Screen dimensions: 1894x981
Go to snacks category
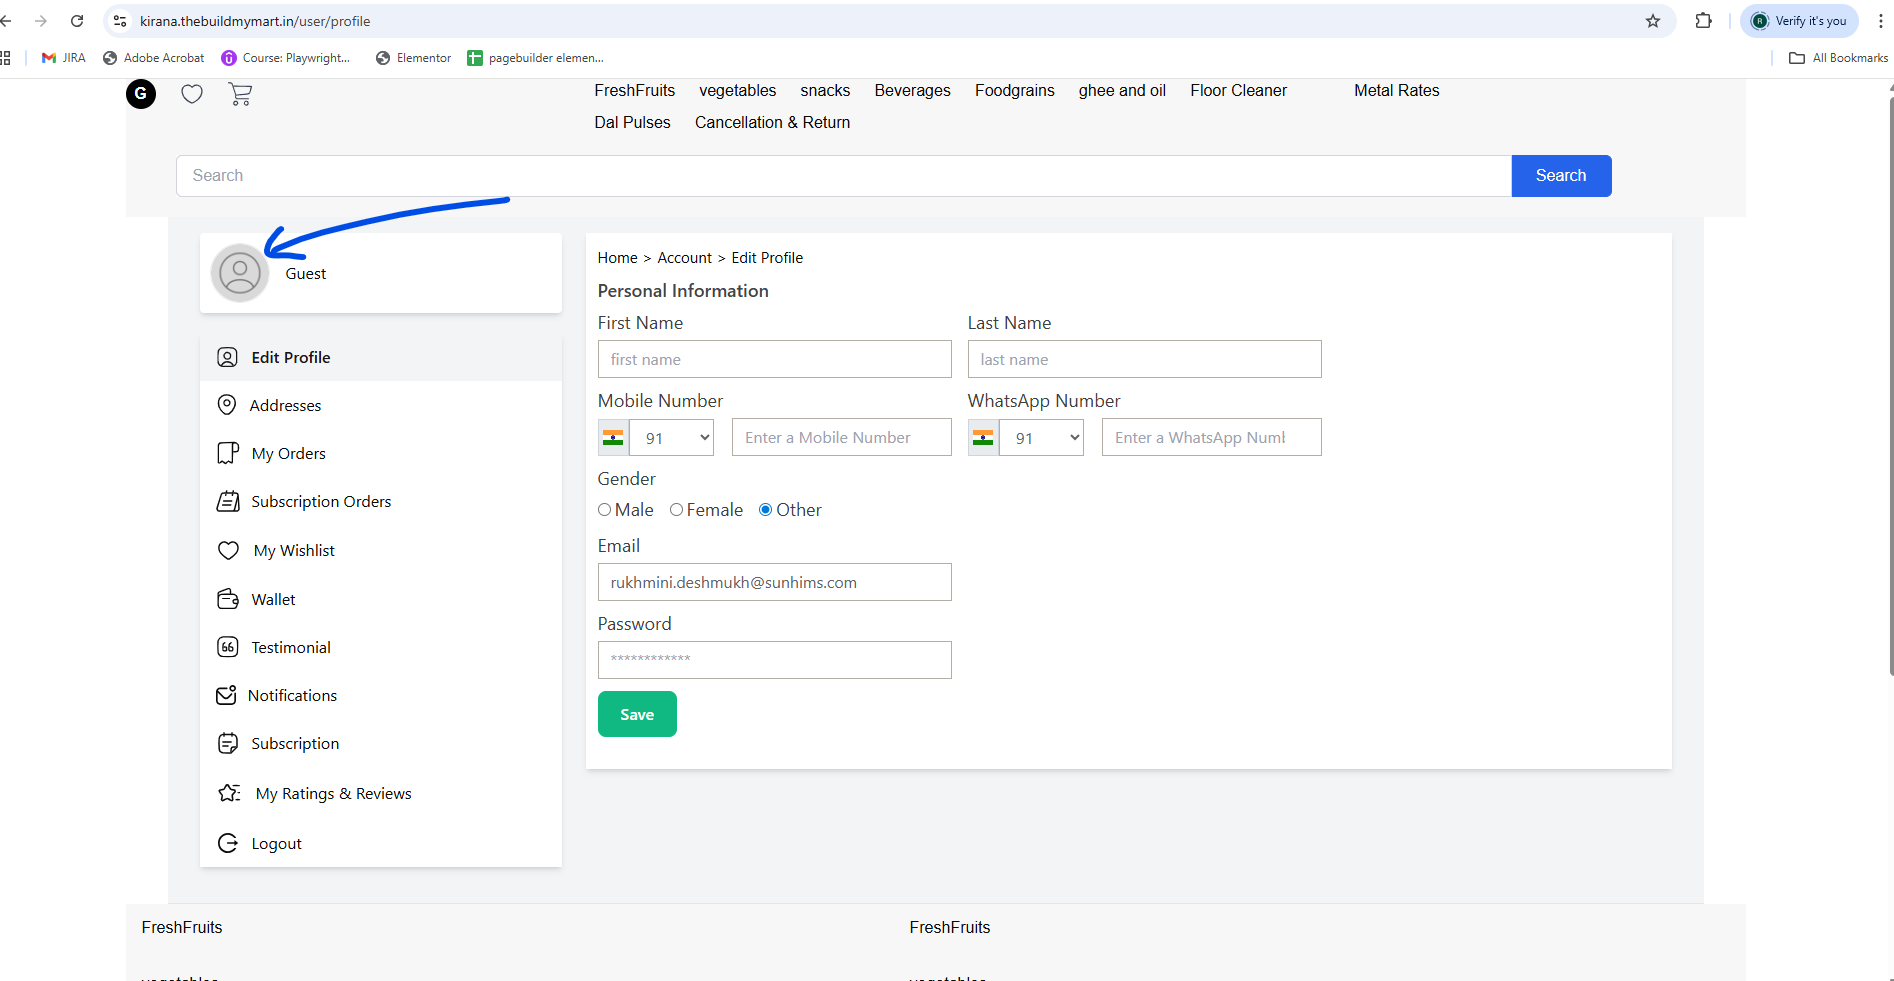point(825,90)
